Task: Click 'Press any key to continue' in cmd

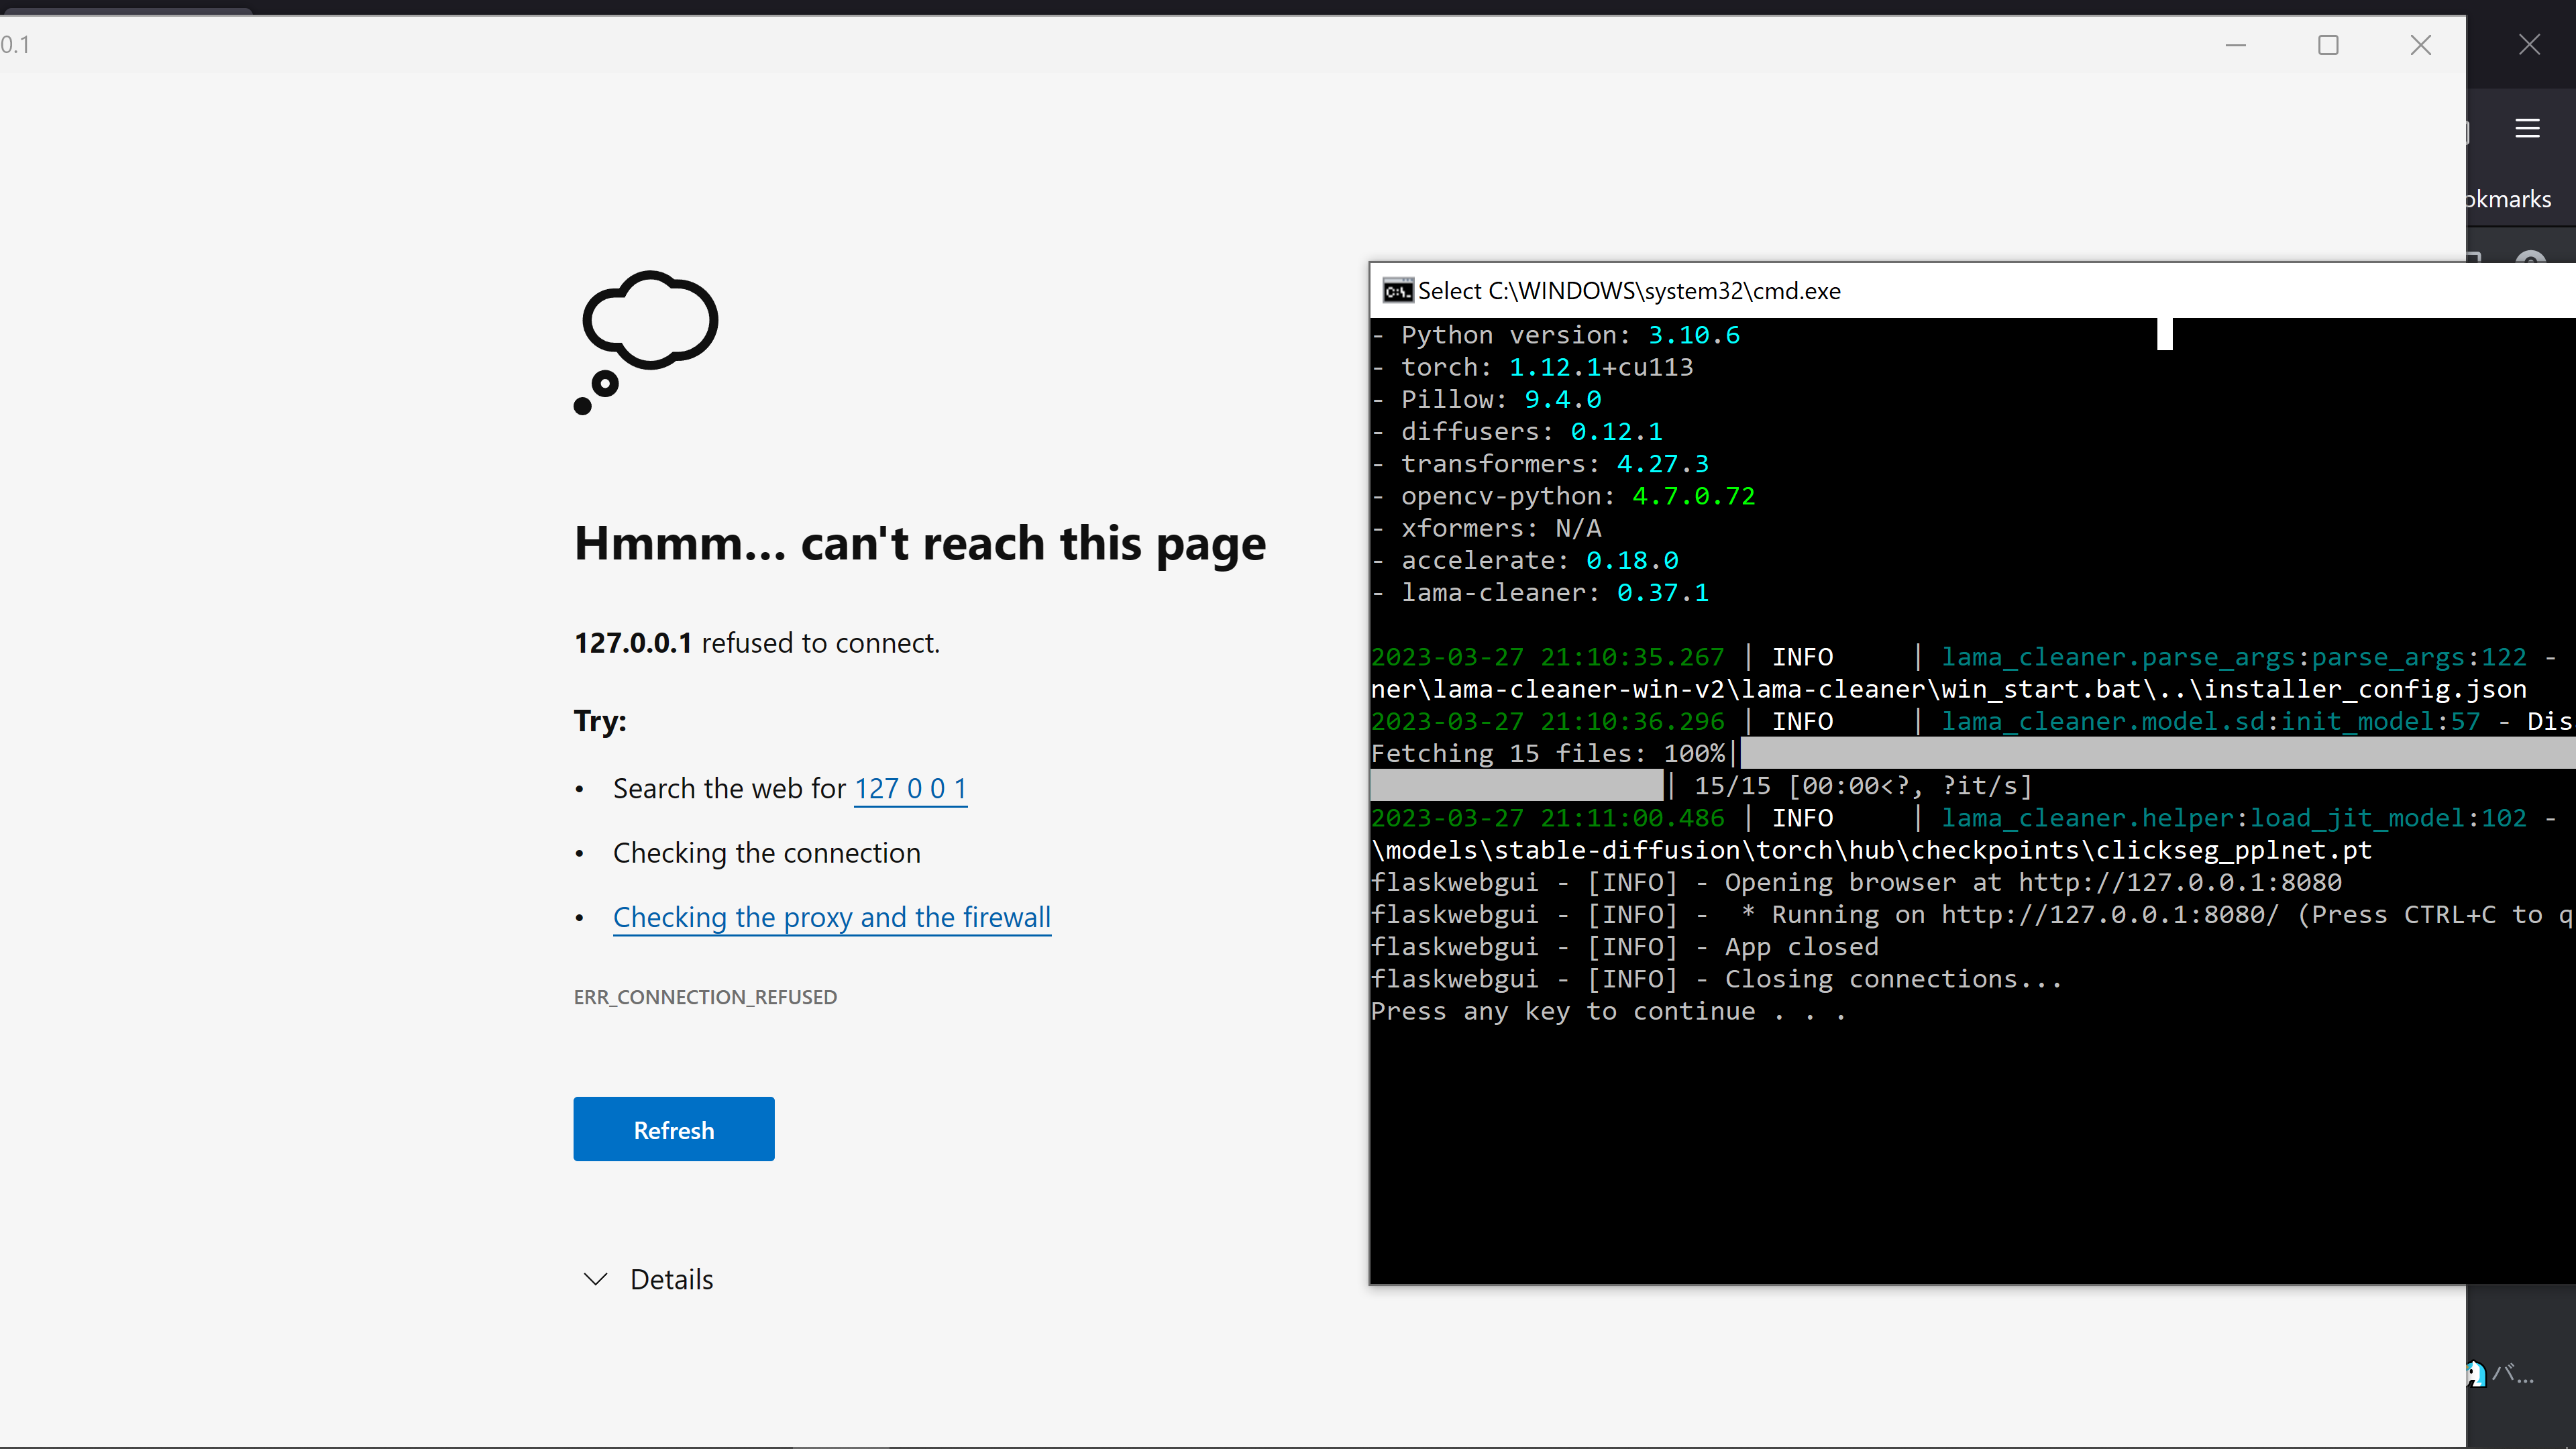Action: click(x=1608, y=1011)
